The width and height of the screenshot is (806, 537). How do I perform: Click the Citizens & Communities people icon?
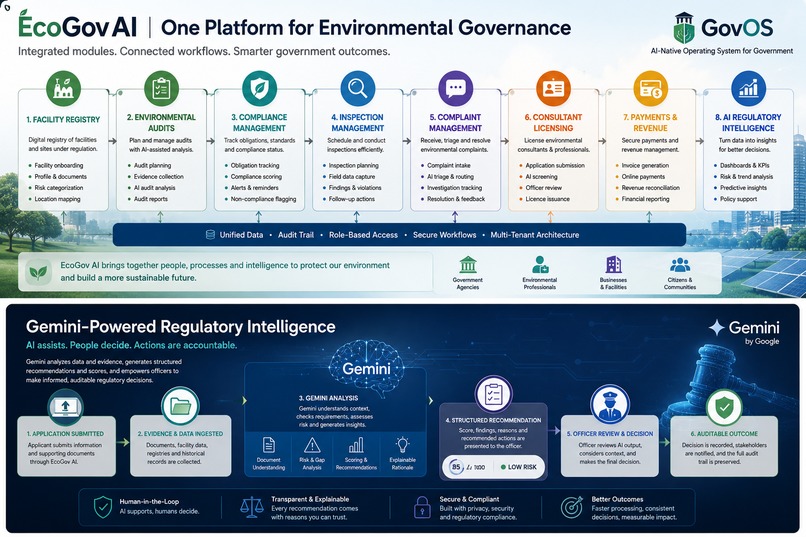pos(680,265)
